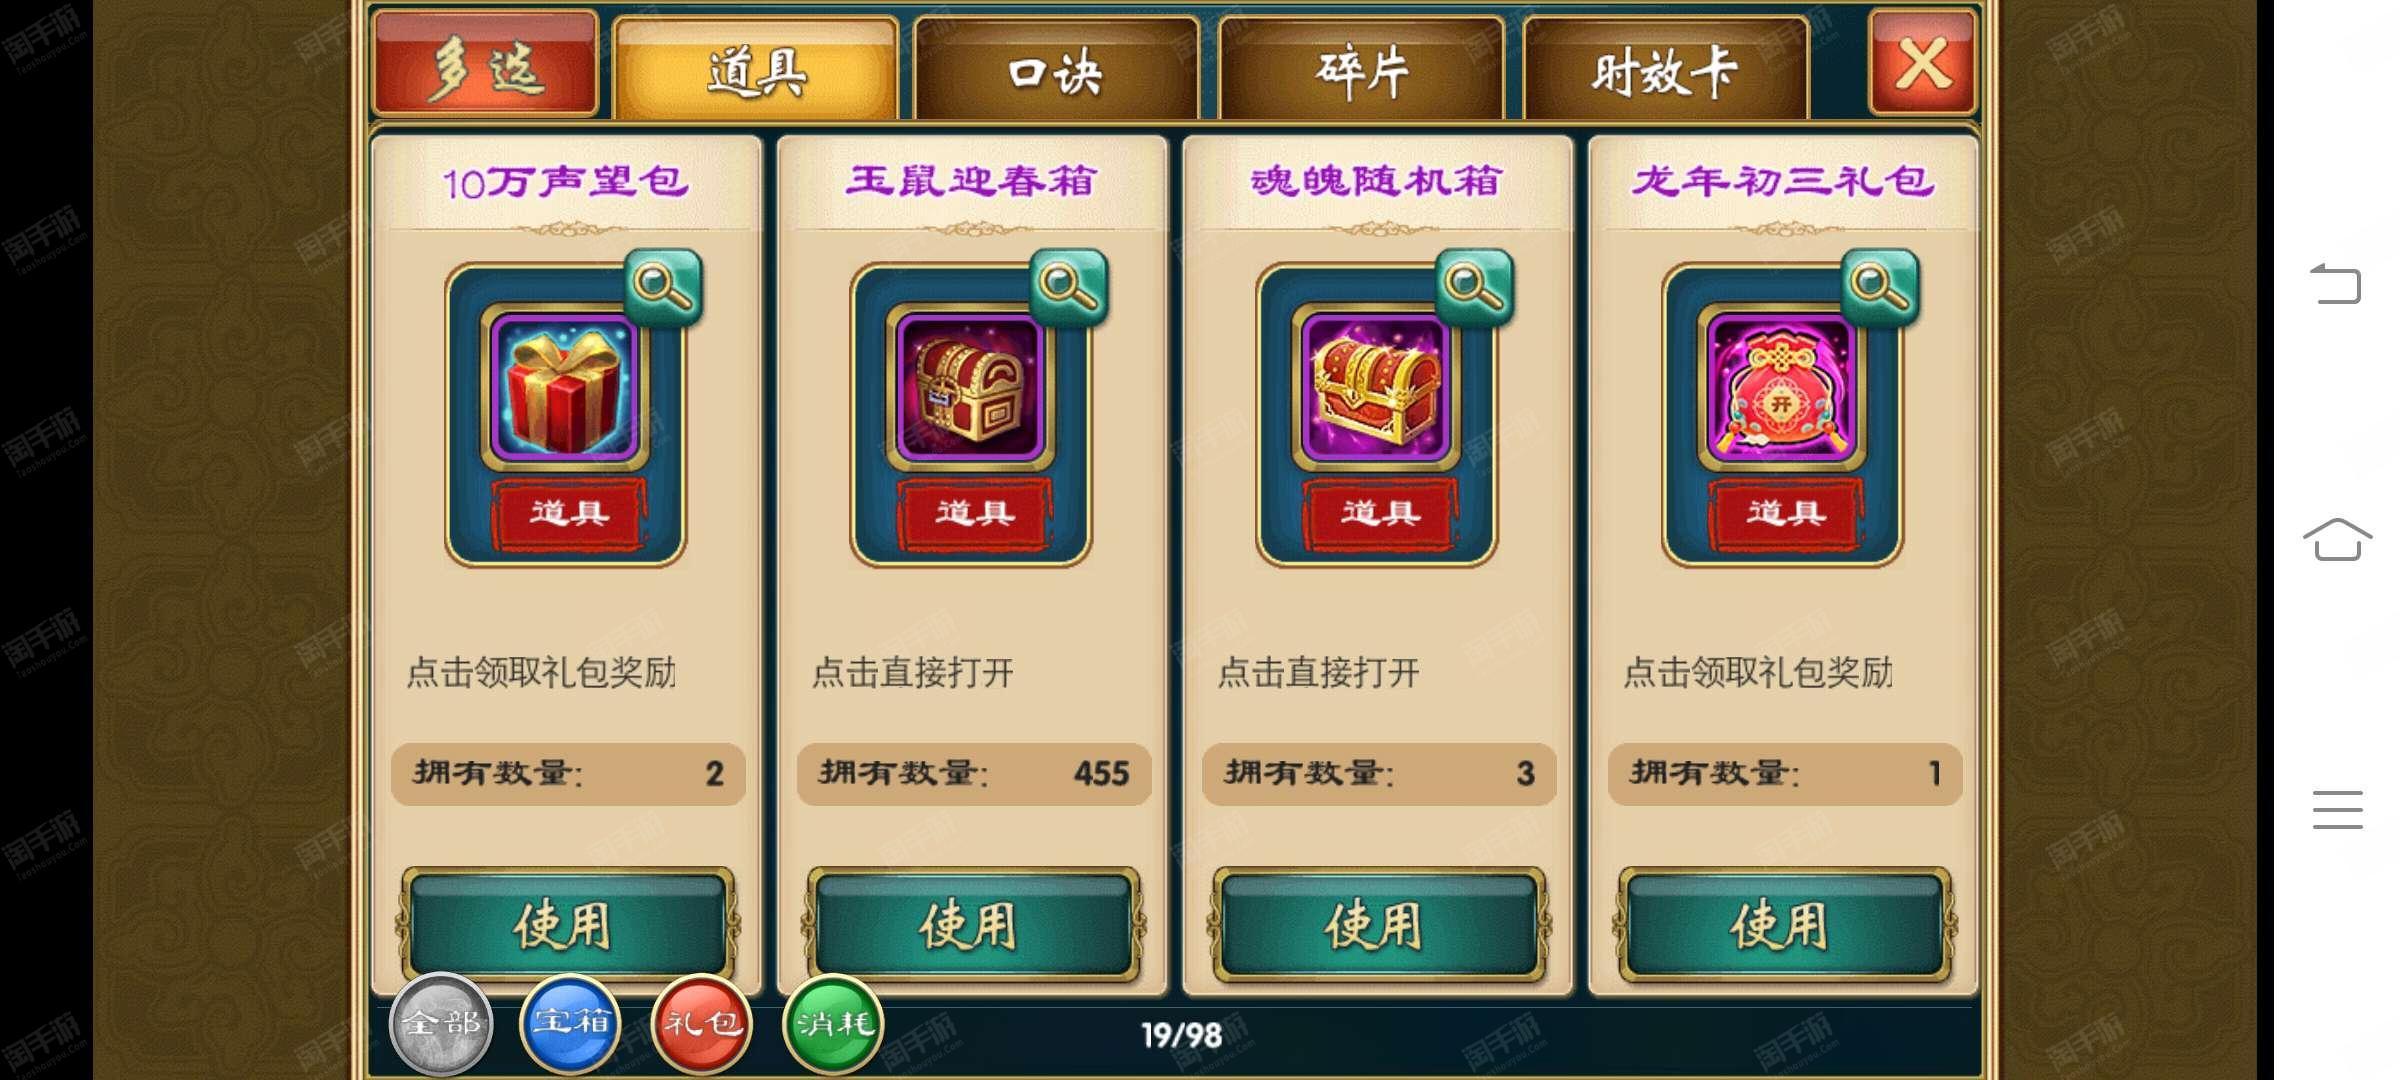The width and height of the screenshot is (2400, 1080).
Task: Open magnifier details for 玉鼠迎春箱
Action: point(1069,286)
